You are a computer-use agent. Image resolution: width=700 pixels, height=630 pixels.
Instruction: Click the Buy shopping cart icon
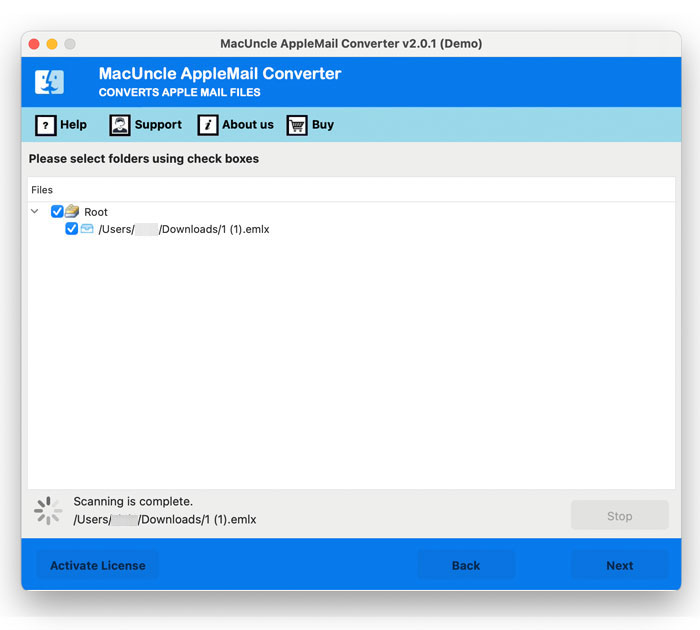(x=297, y=125)
